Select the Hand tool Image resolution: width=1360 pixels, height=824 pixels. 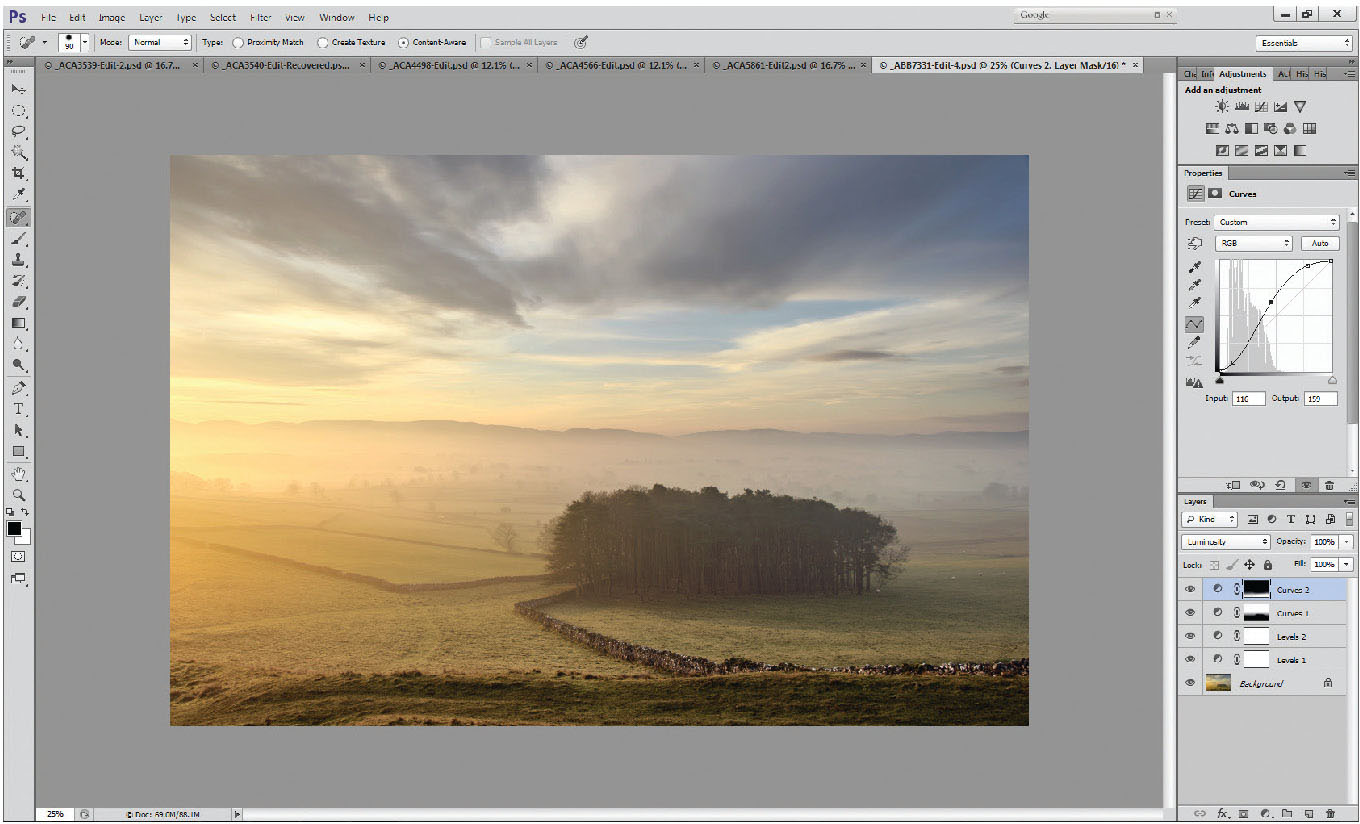pos(18,474)
